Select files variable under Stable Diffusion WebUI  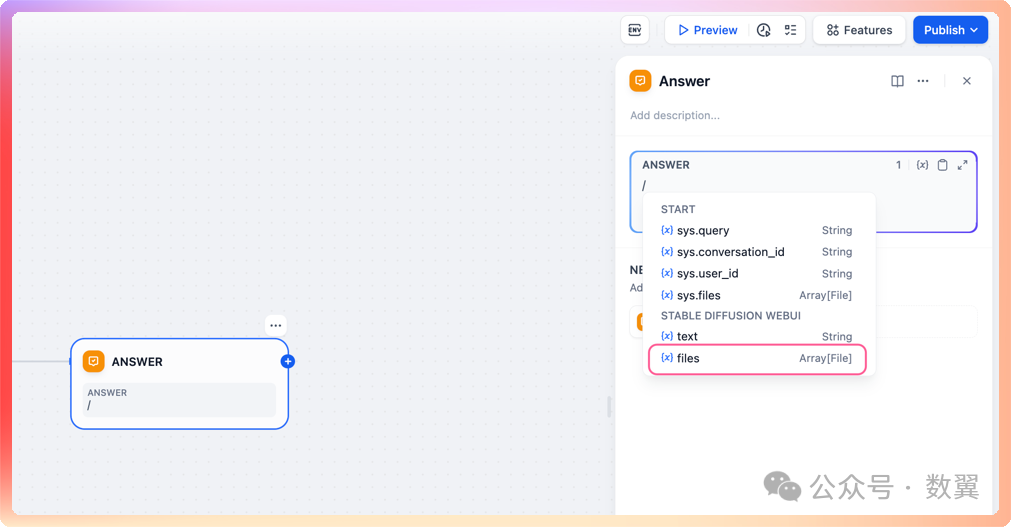(757, 359)
